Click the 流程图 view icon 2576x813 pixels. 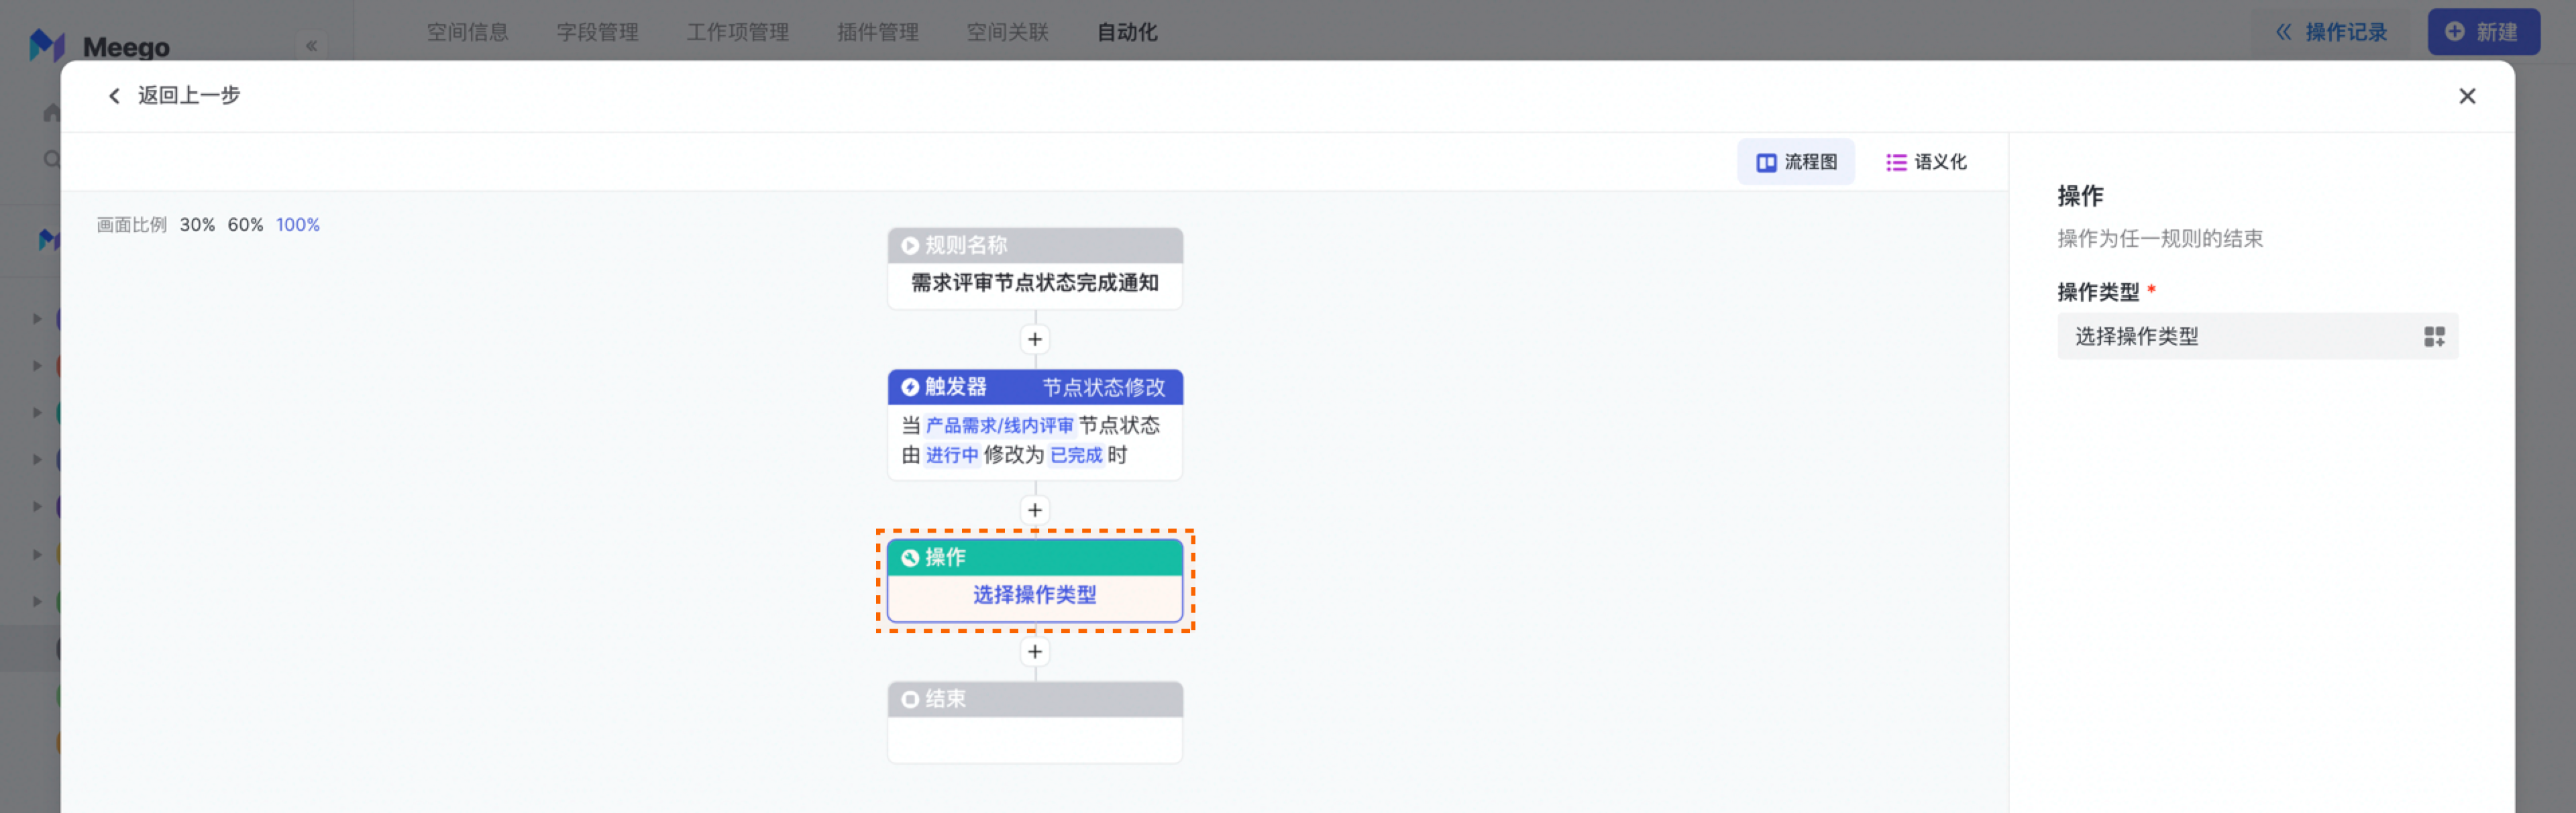tap(1766, 162)
